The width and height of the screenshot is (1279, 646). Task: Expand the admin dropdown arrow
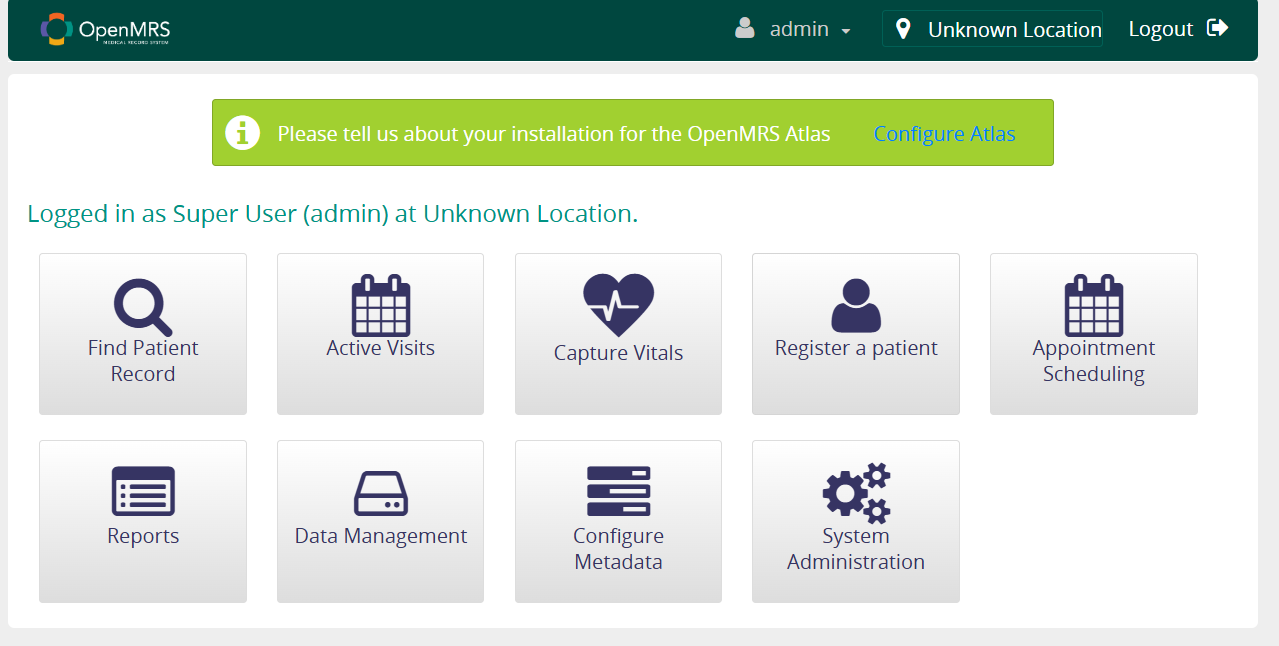point(846,31)
